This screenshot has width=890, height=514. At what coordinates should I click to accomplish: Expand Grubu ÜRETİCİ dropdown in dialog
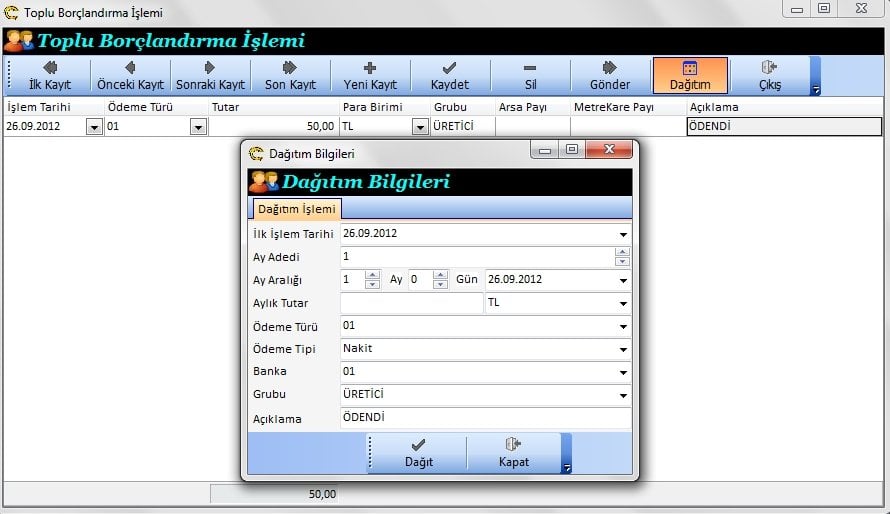623,395
